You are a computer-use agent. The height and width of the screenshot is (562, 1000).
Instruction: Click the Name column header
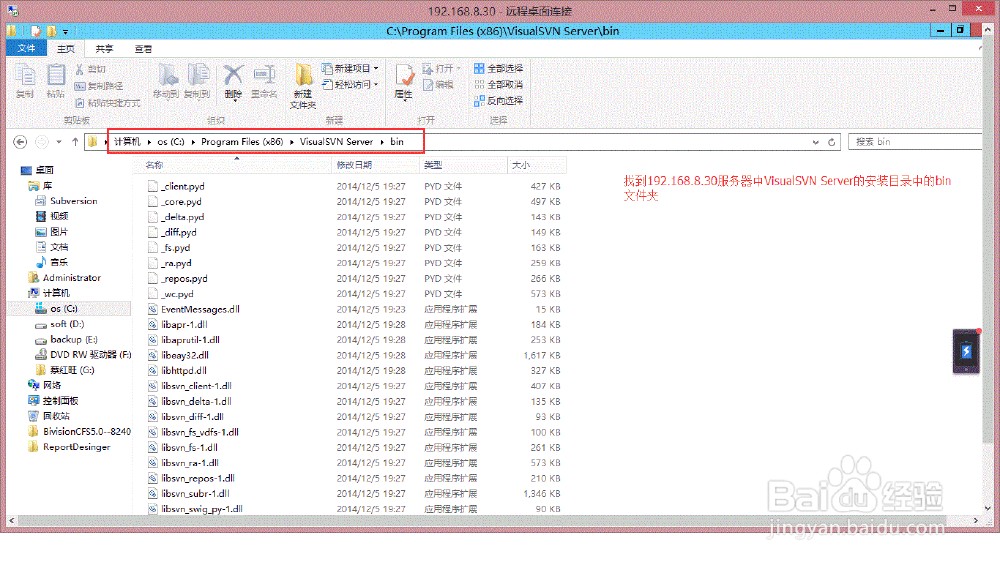pyautogui.click(x=233, y=165)
